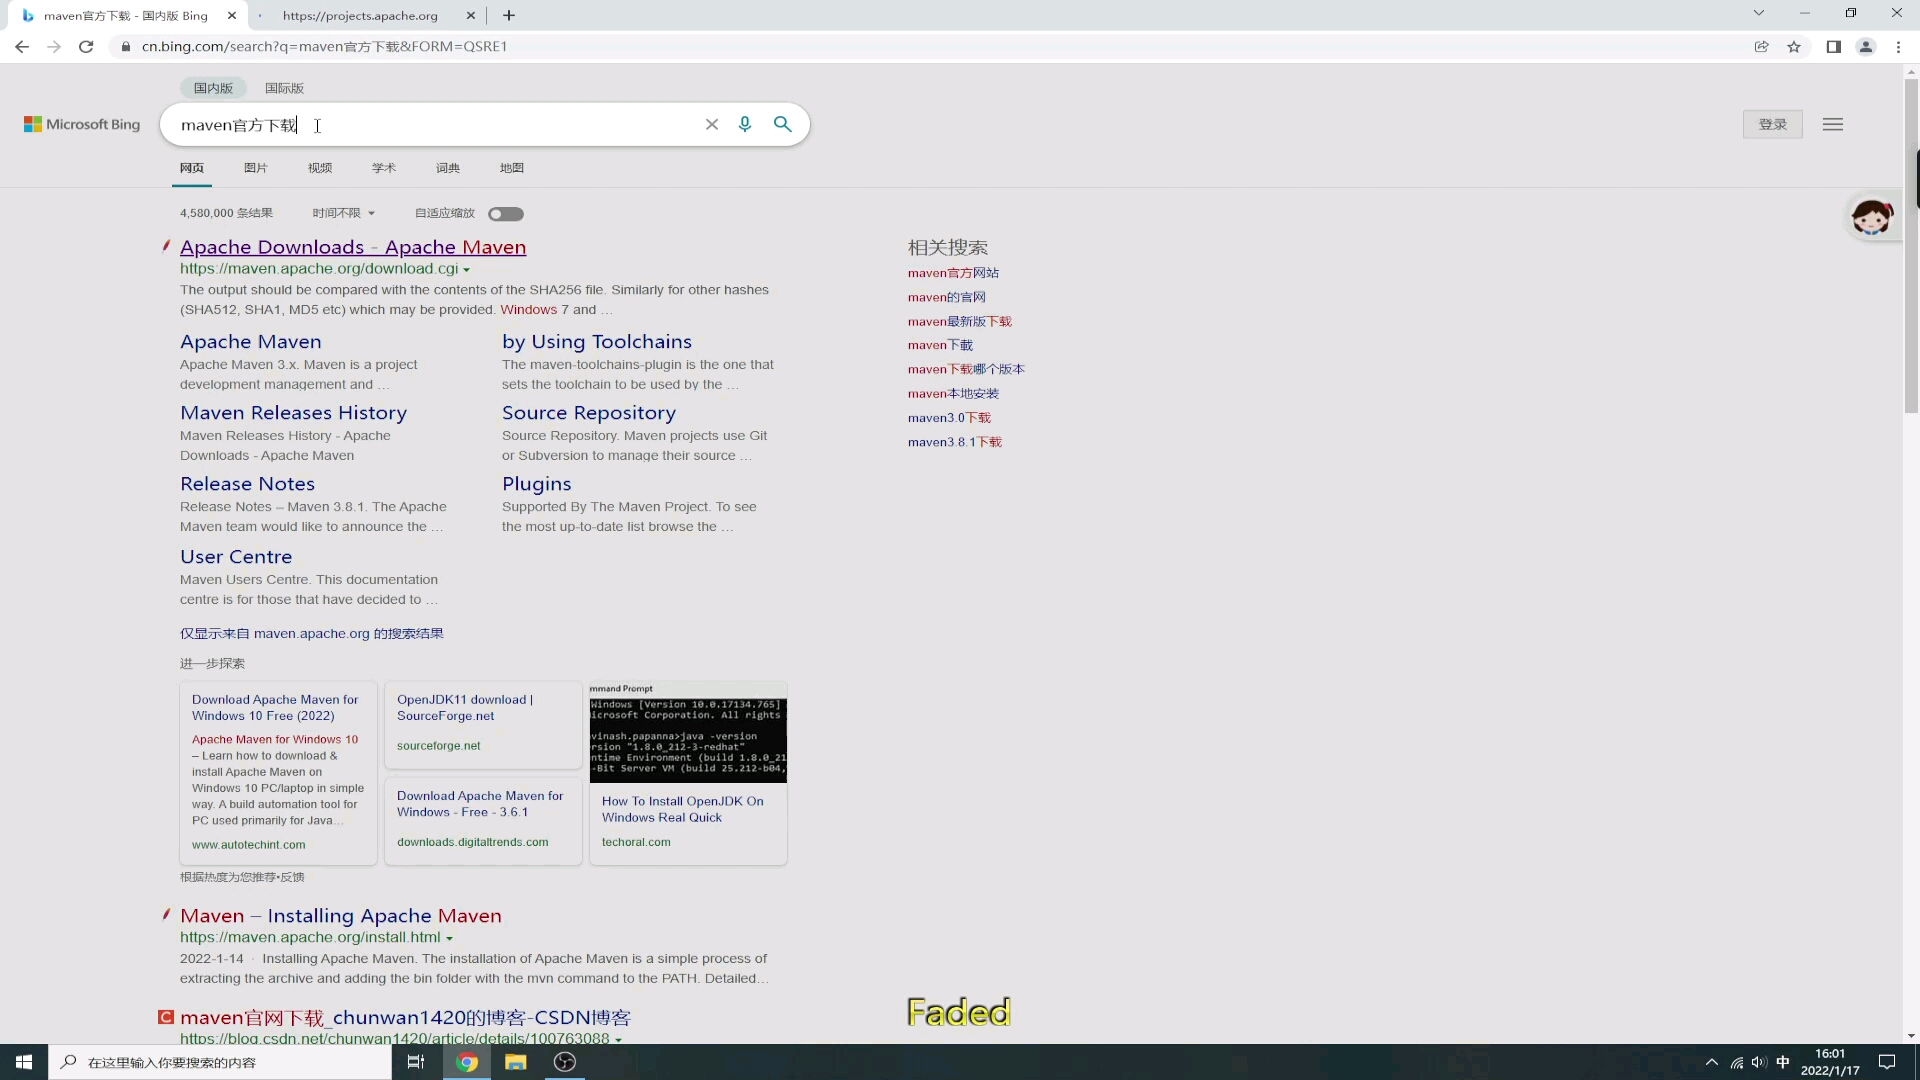Show only maven.apache.org results link
This screenshot has height=1080, width=1920.
click(x=312, y=634)
